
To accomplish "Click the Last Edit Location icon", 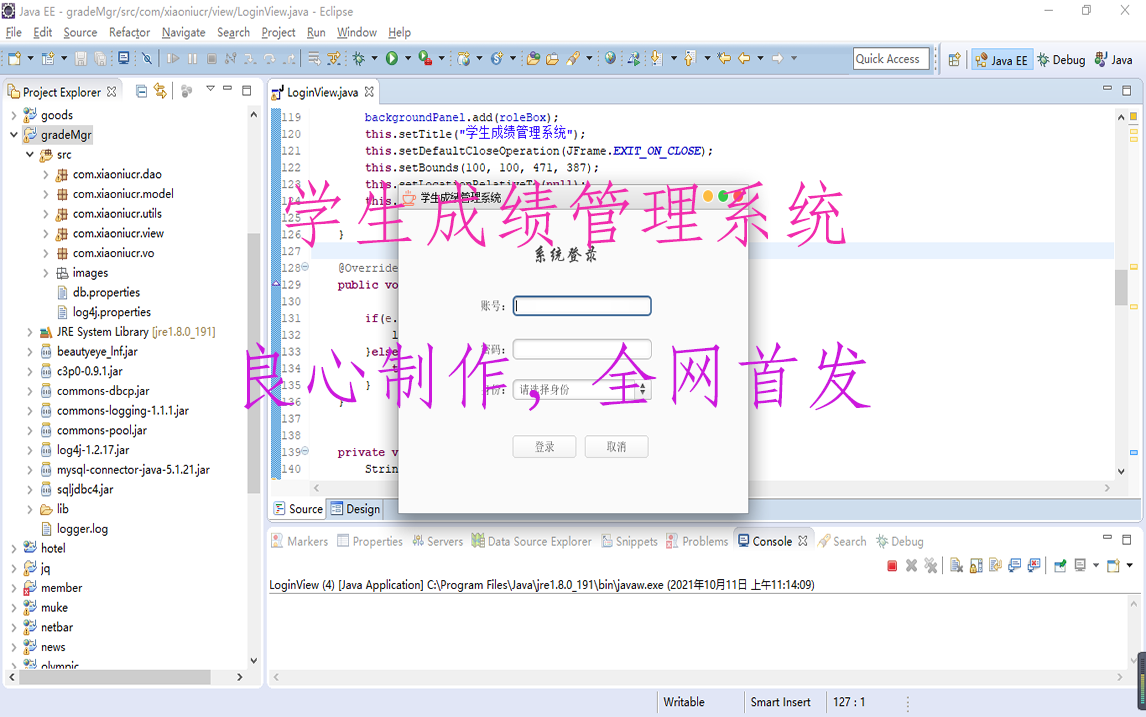I will click(x=724, y=58).
